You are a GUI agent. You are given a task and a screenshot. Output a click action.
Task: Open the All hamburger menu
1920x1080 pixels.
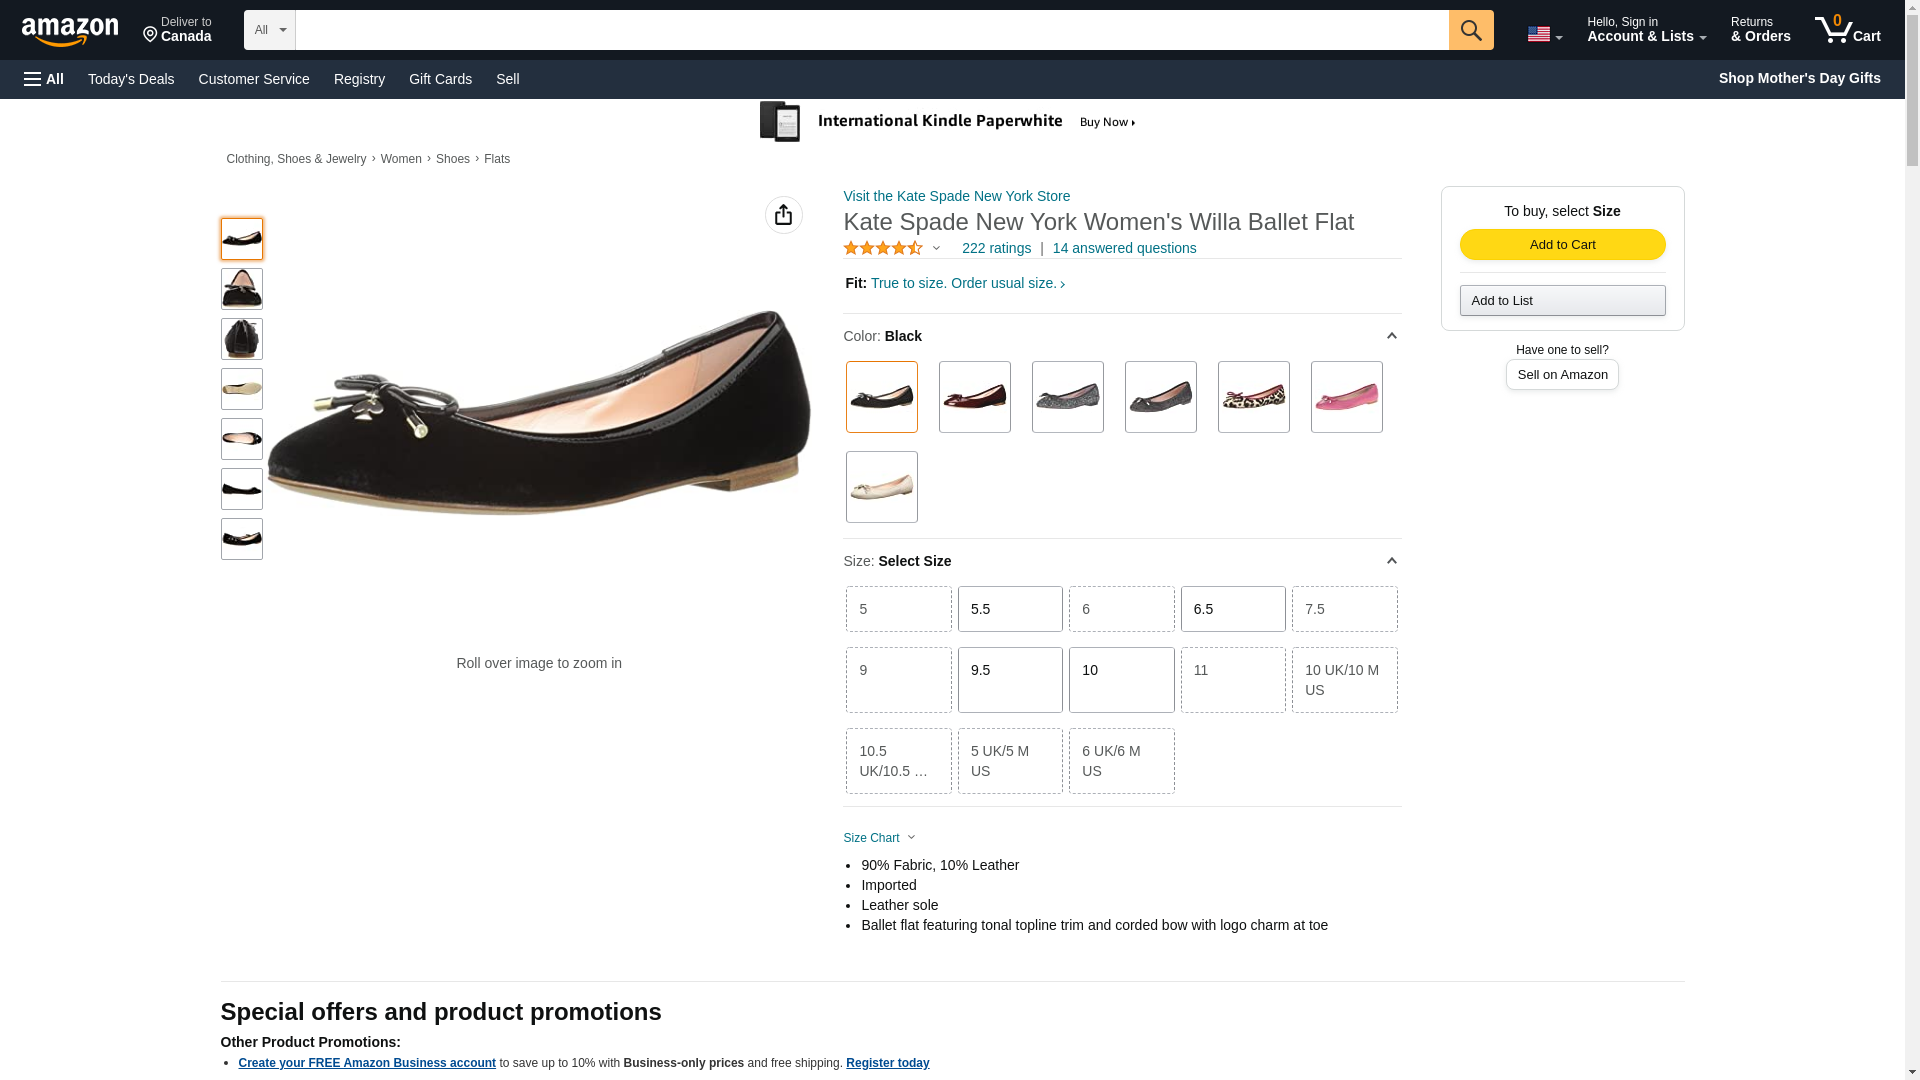pyautogui.click(x=44, y=79)
